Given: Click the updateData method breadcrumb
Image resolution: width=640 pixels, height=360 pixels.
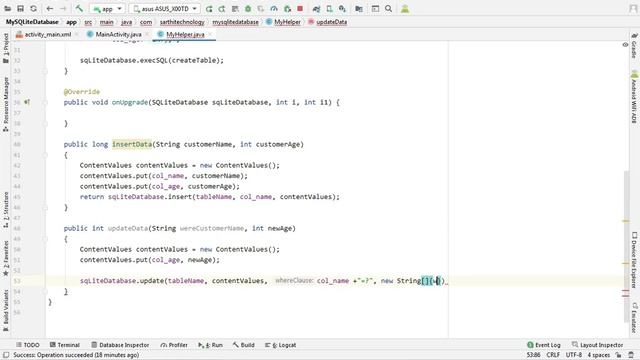Looking at the screenshot, I should tap(328, 22).
